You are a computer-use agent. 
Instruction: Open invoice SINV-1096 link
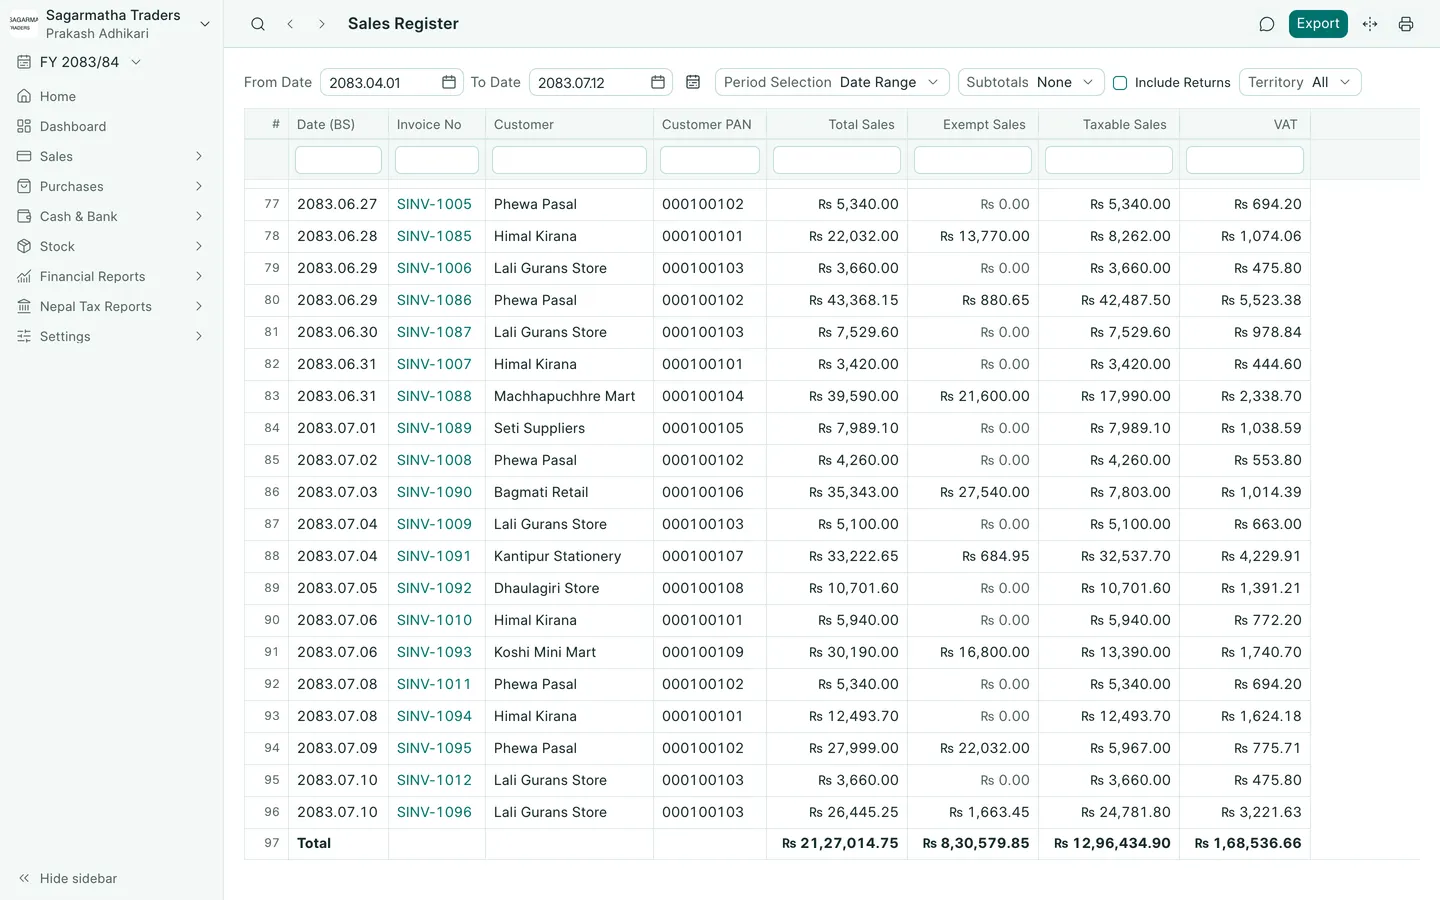(434, 812)
